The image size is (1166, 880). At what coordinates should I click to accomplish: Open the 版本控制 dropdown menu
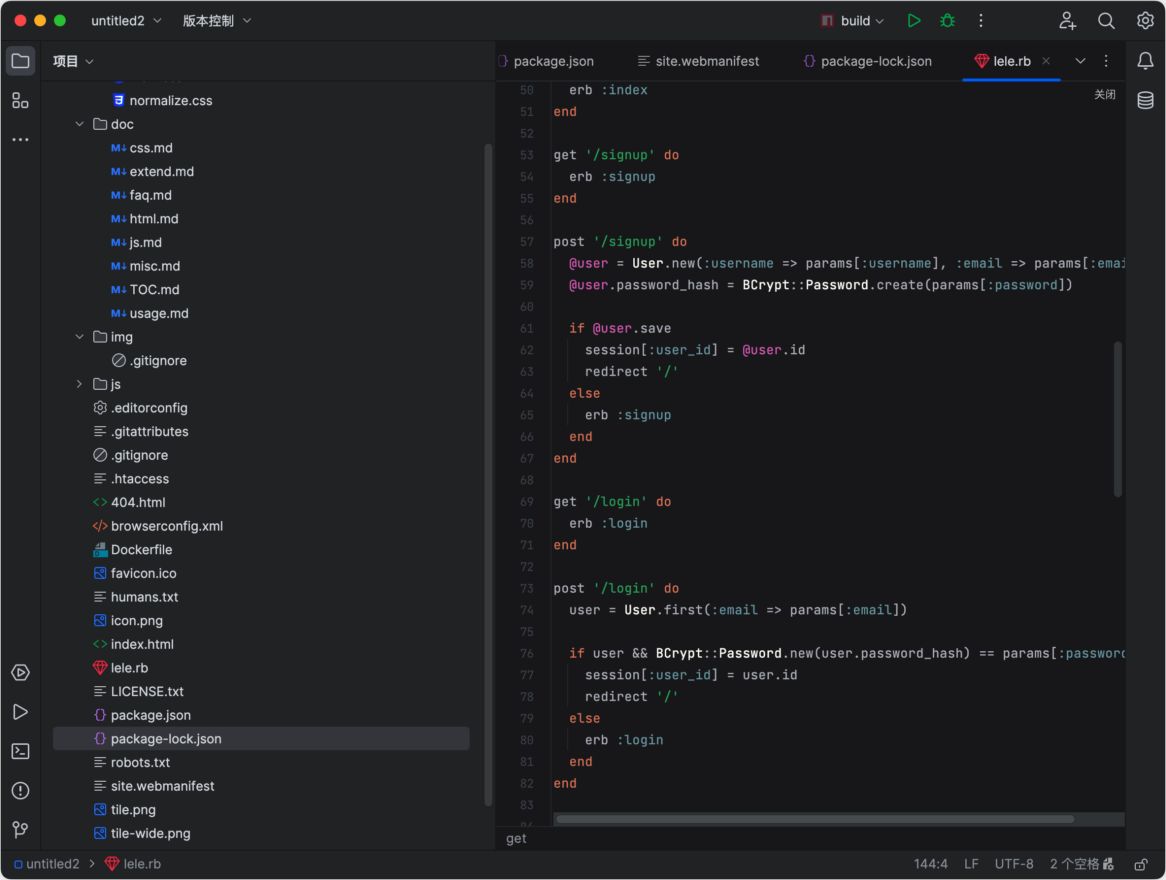216,21
